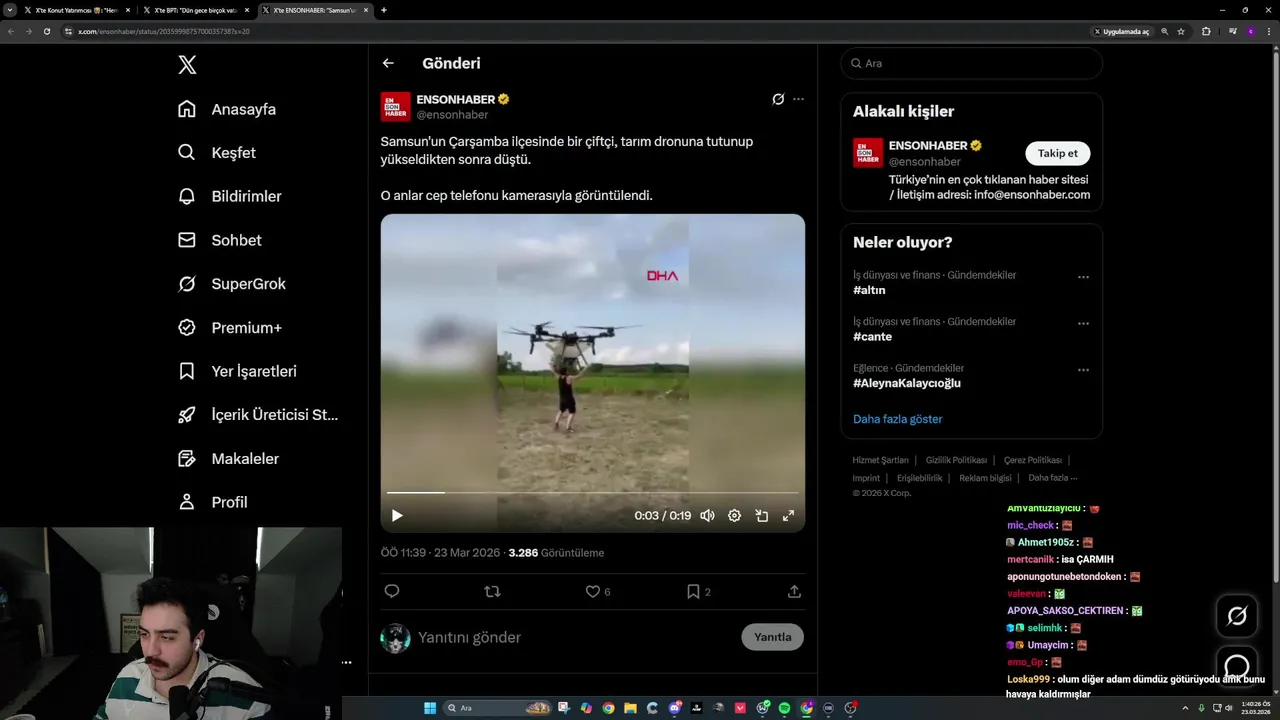Expand the Daha fazla footer menu
1280x720 pixels.
pos(1053,478)
